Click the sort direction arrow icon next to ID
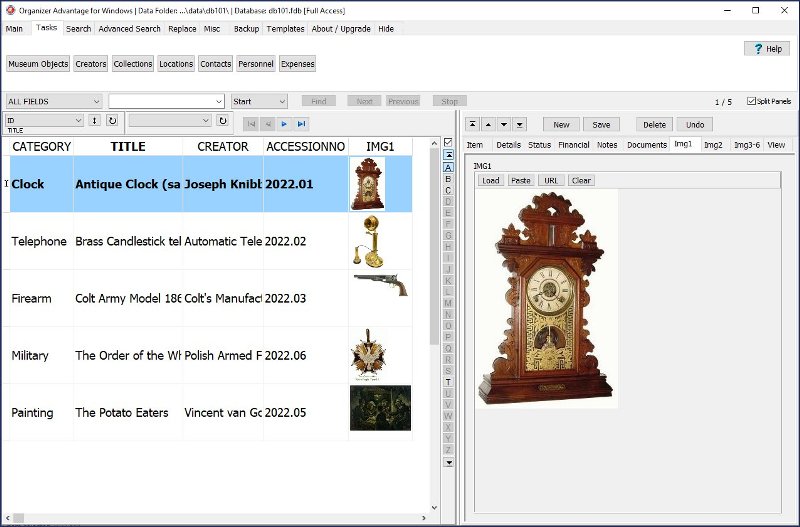The height and width of the screenshot is (527, 800). (x=94, y=120)
